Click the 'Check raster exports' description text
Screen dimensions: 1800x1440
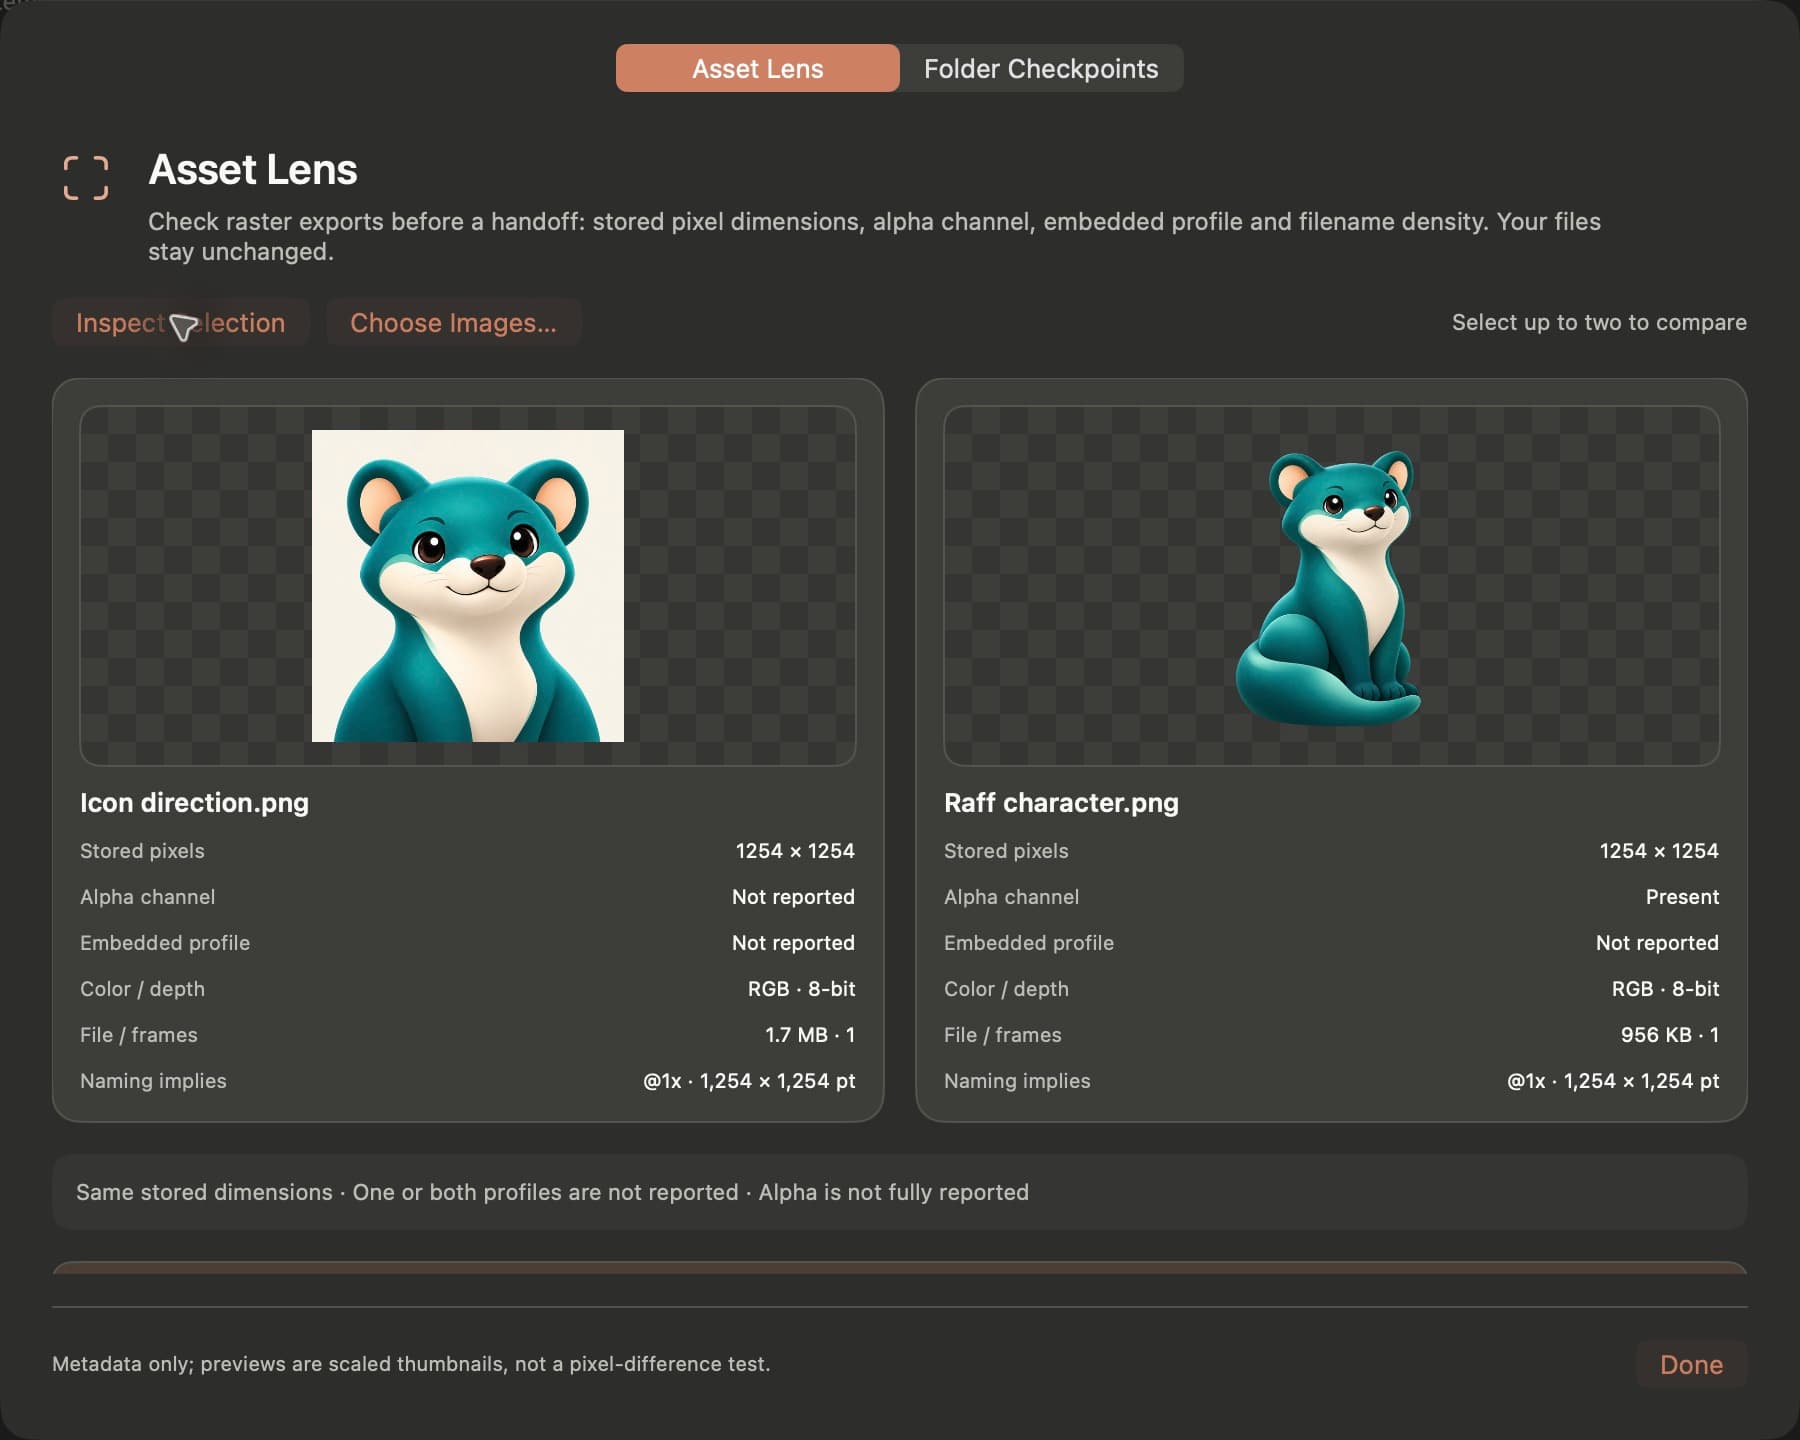tap(874, 236)
